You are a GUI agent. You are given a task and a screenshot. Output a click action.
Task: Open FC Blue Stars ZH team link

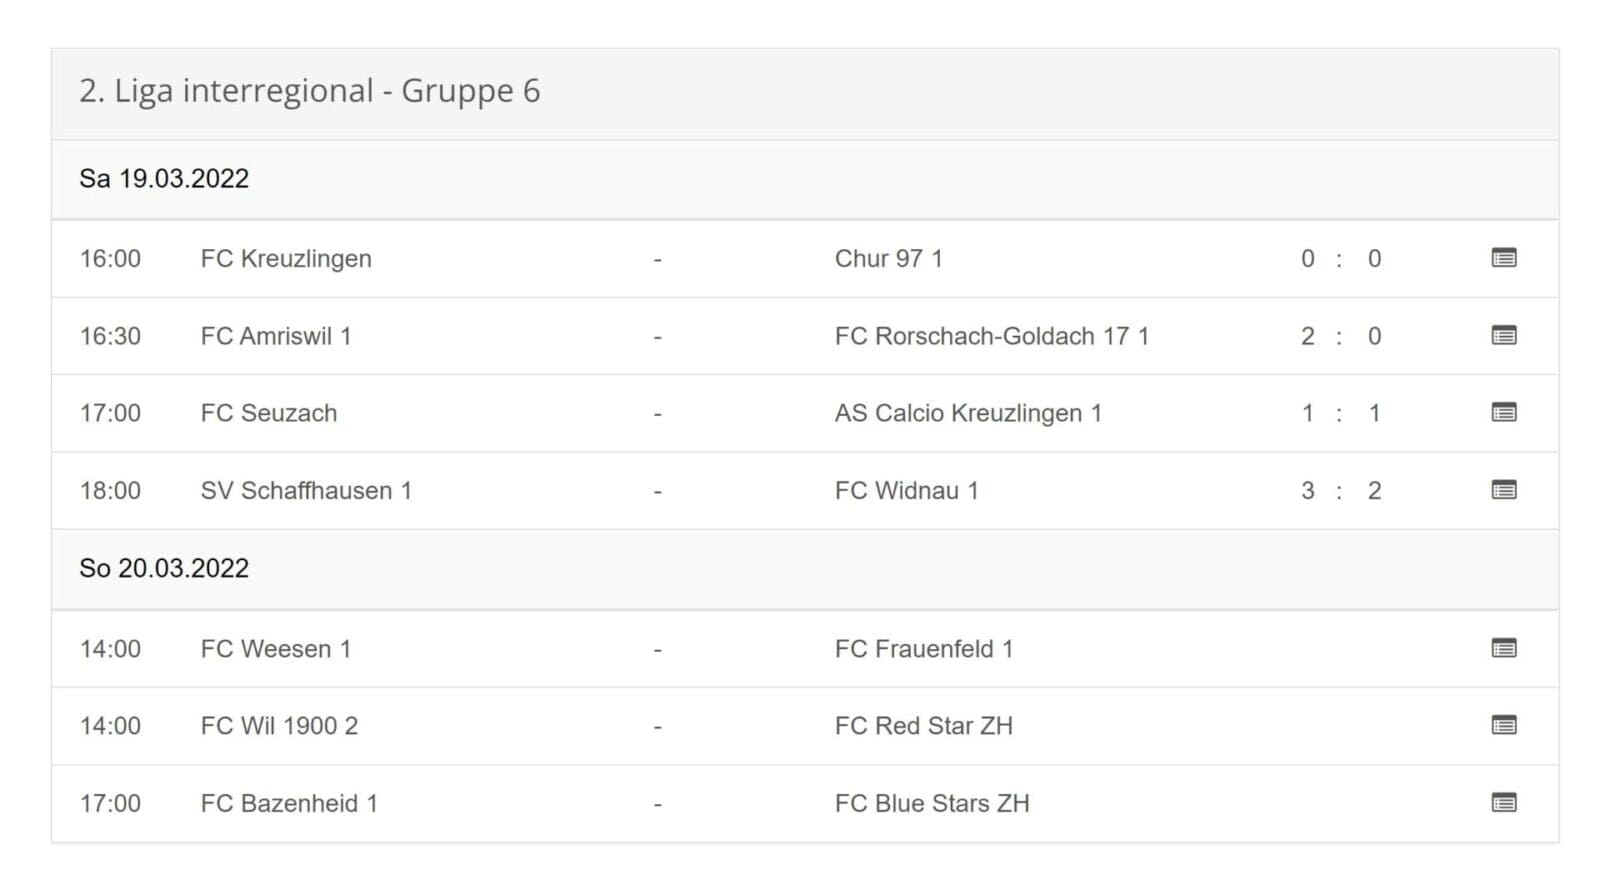tap(931, 803)
